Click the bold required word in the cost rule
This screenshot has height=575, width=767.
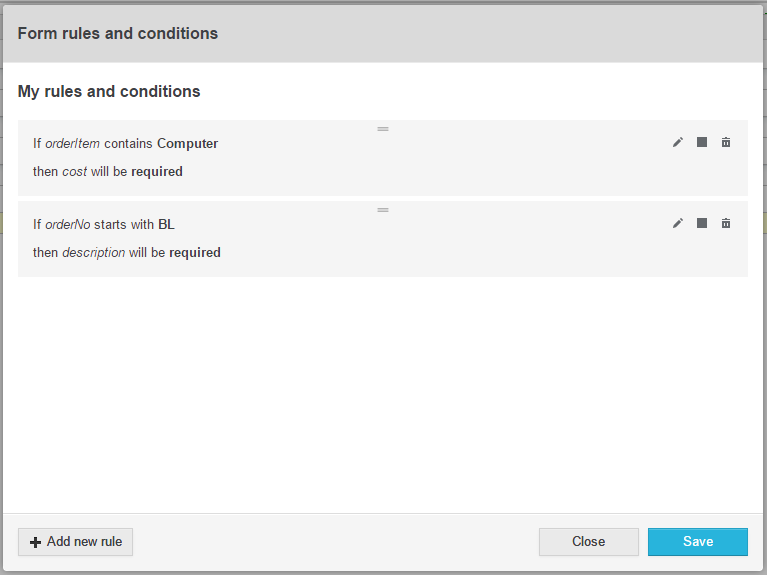pos(157,172)
